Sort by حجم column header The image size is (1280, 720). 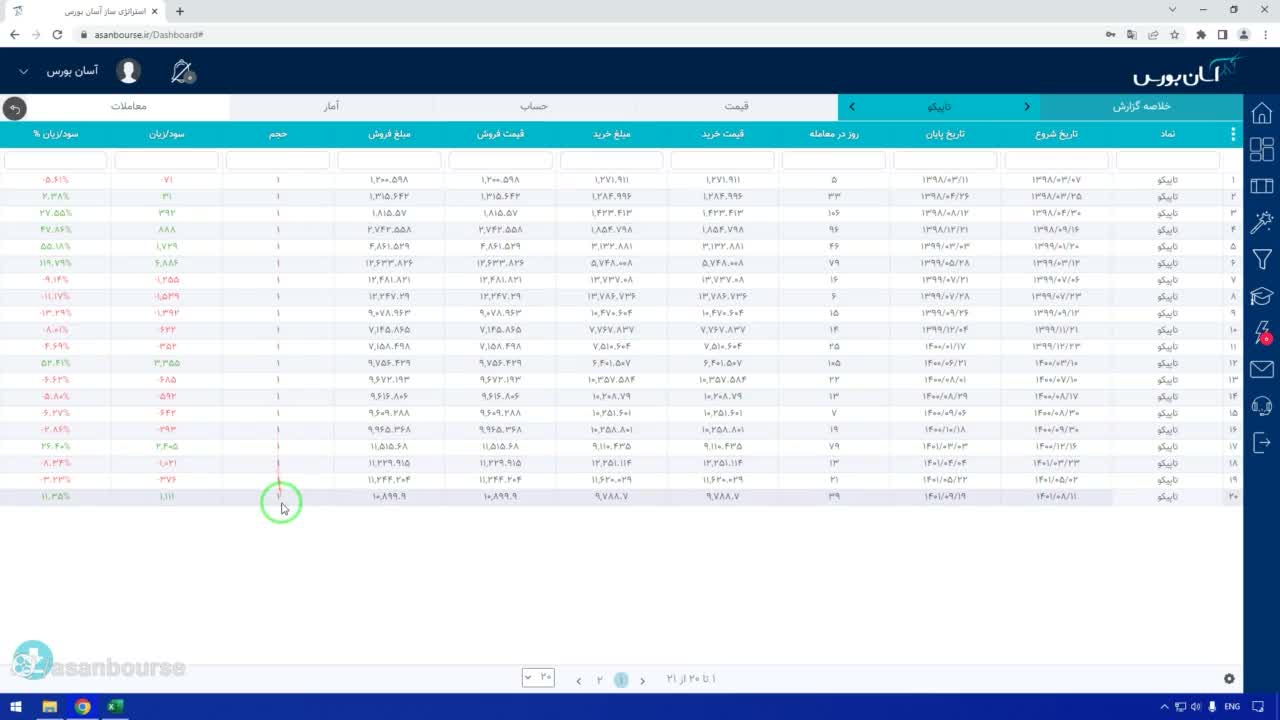pyautogui.click(x=278, y=134)
